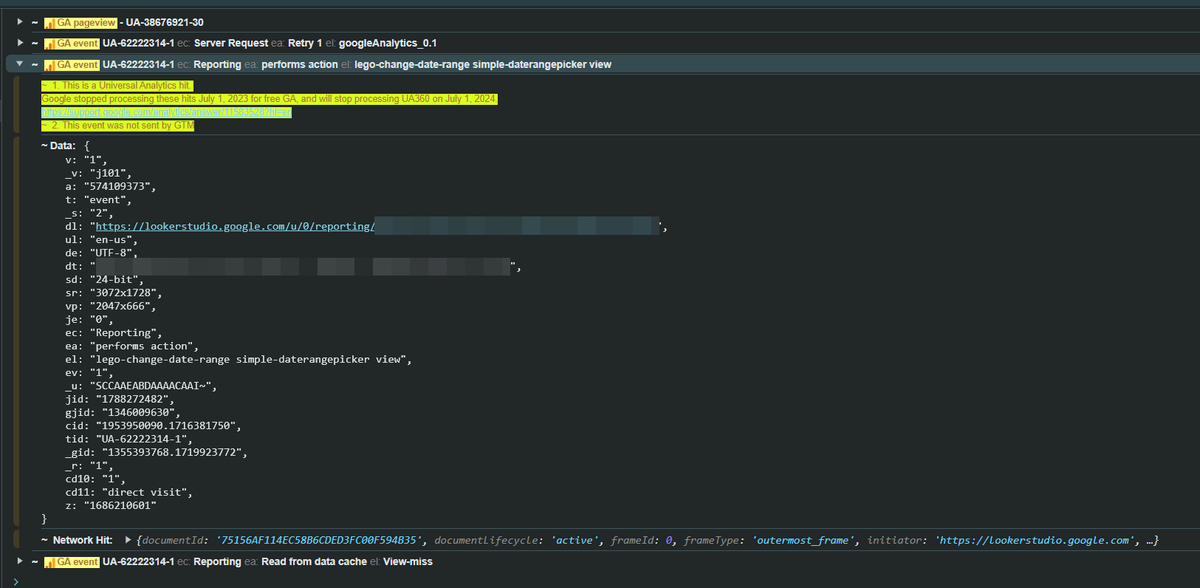Screen dimensions: 1200x588
Task: Select the cid: "1953950090.1716381750" value
Action: [x=164, y=427]
